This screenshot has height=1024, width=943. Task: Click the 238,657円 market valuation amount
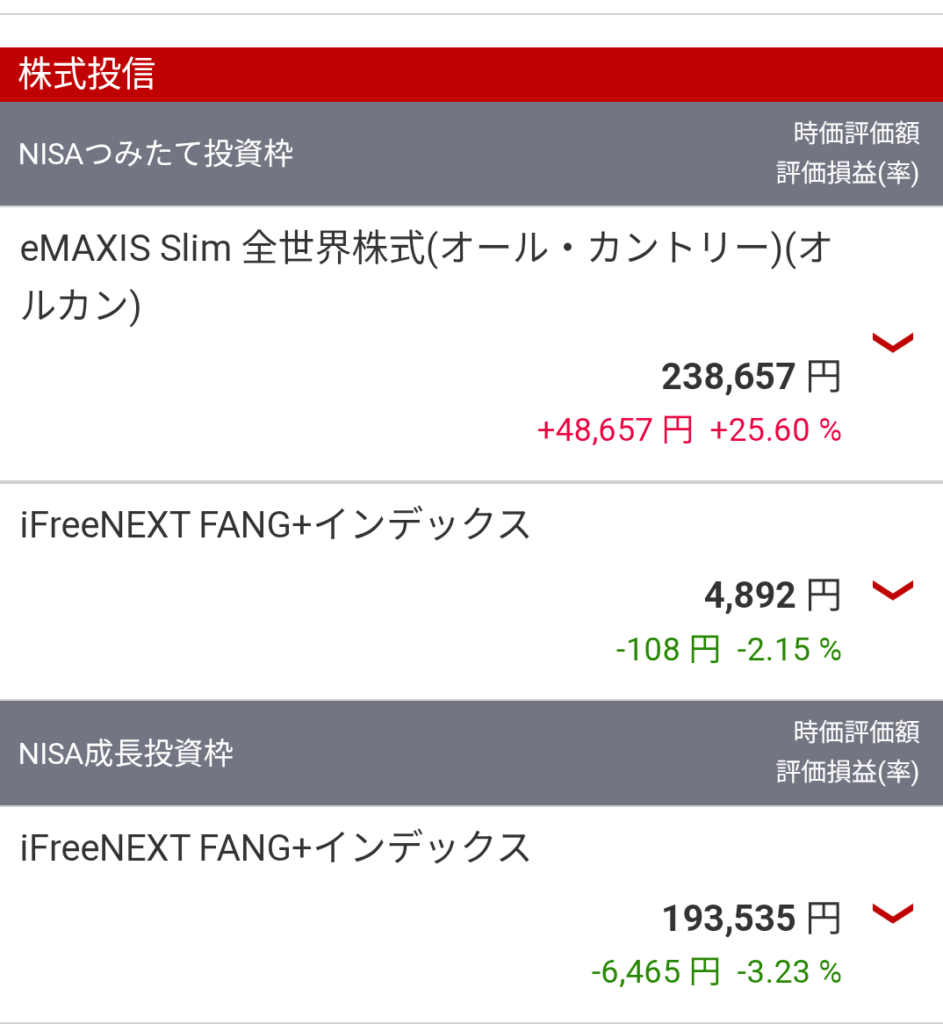pyautogui.click(x=751, y=377)
